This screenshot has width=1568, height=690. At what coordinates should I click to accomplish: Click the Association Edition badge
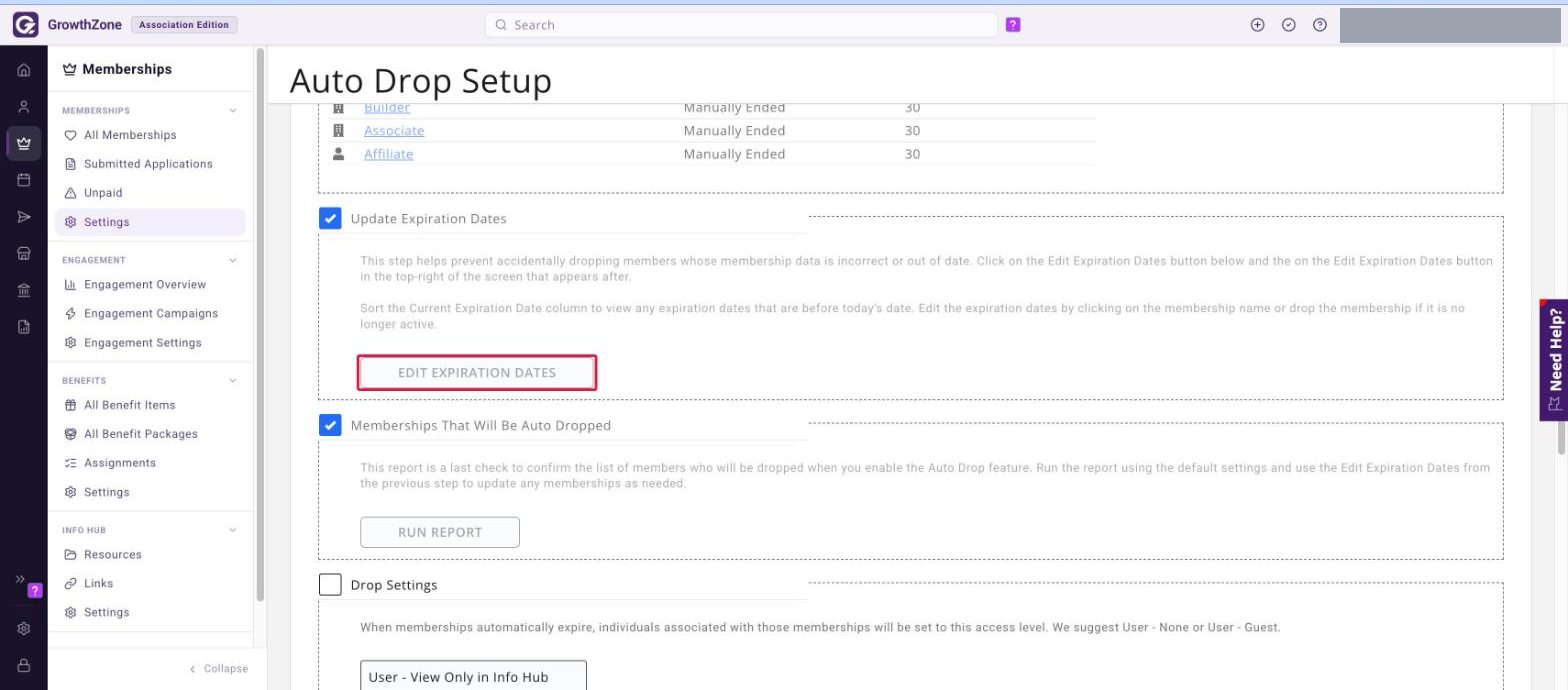184,25
